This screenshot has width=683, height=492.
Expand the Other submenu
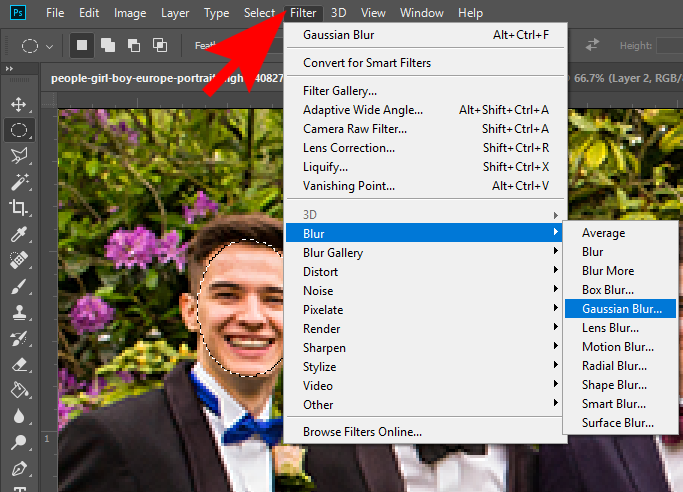424,405
